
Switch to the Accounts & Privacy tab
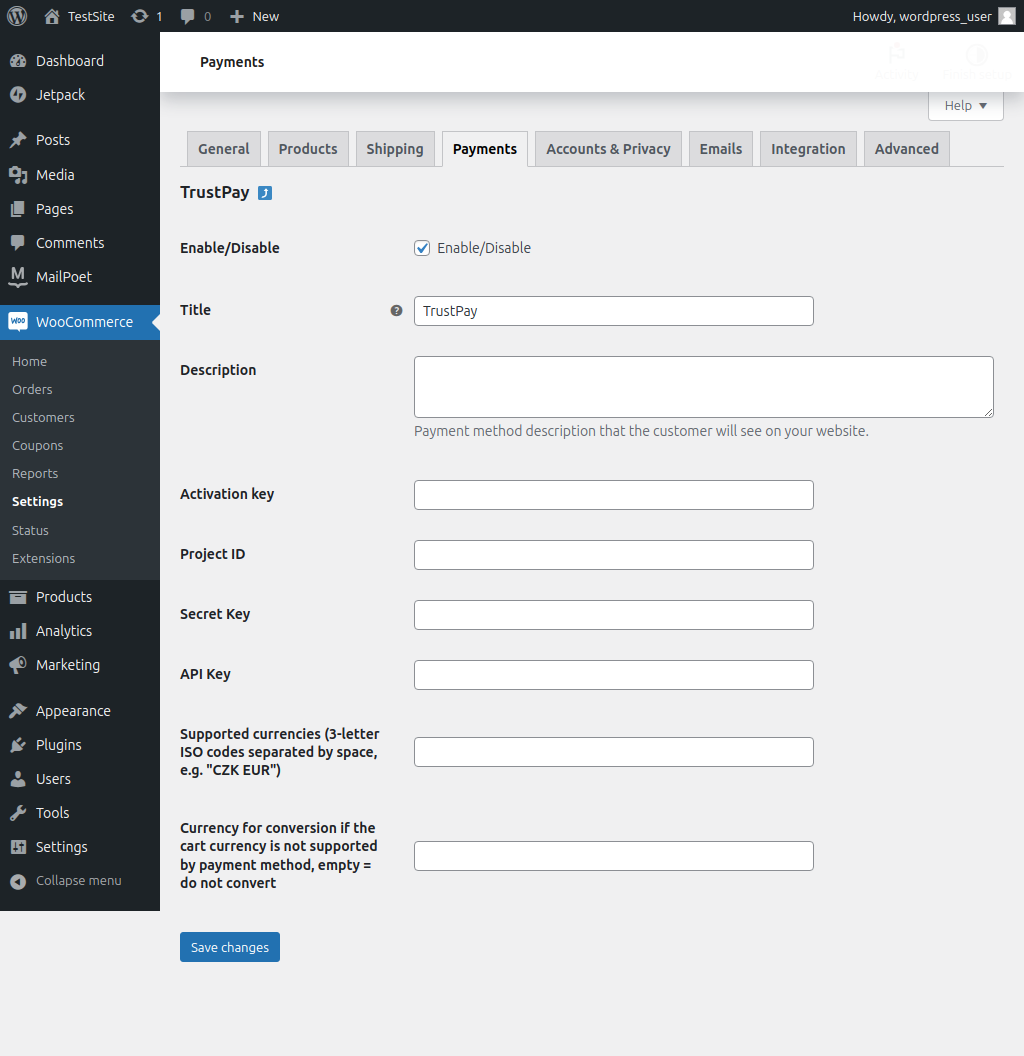click(608, 149)
